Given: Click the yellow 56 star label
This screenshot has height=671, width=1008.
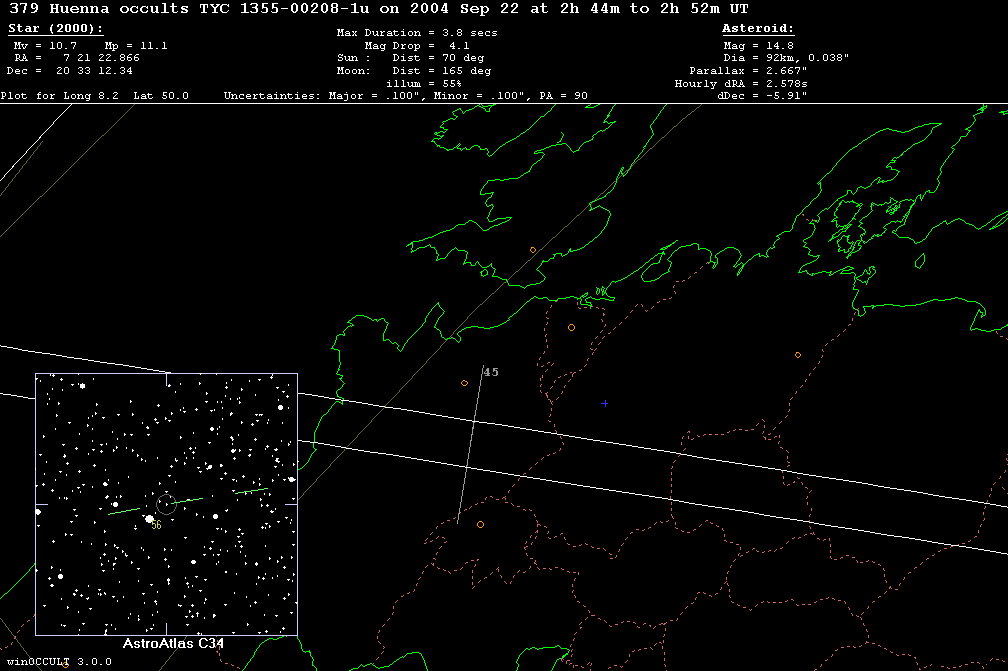Looking at the screenshot, I should click(x=157, y=526).
